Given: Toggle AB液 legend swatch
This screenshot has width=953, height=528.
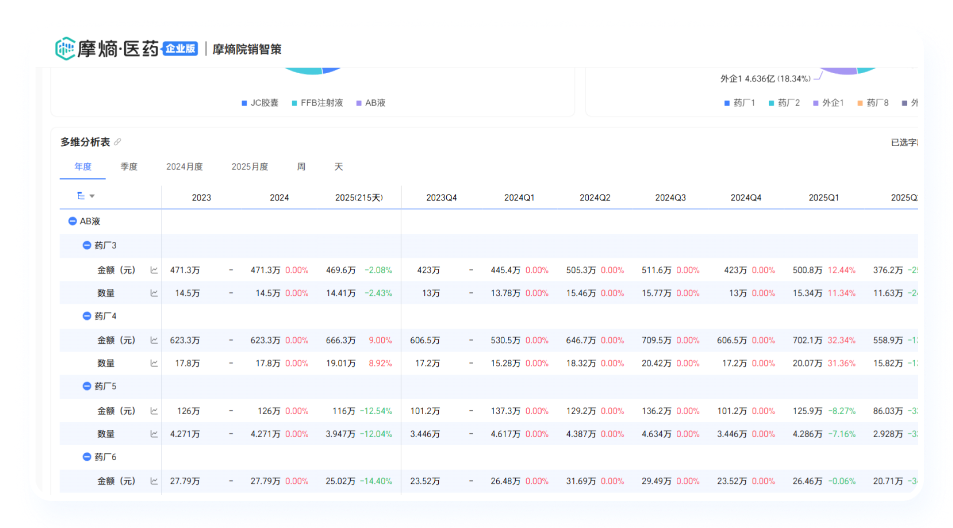Looking at the screenshot, I should click(359, 103).
